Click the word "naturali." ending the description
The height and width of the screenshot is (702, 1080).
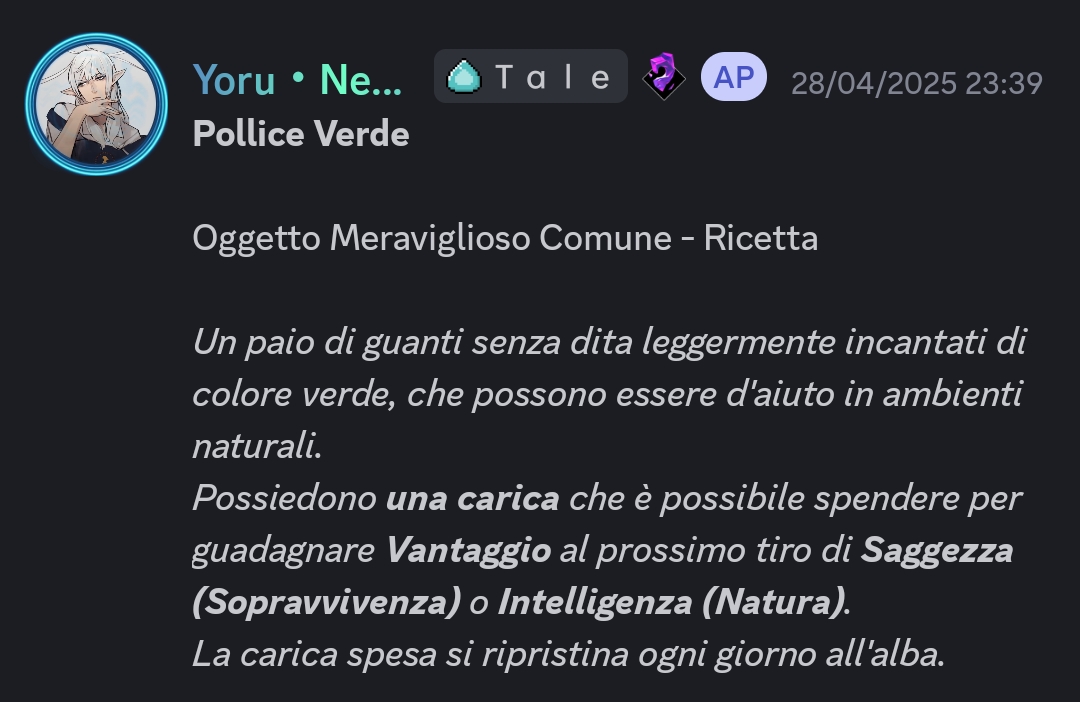[257, 446]
